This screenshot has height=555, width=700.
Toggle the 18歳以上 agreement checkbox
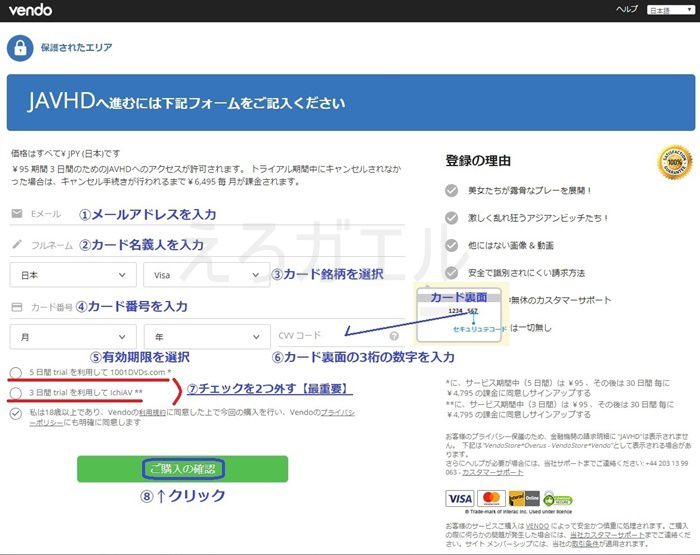point(16,413)
